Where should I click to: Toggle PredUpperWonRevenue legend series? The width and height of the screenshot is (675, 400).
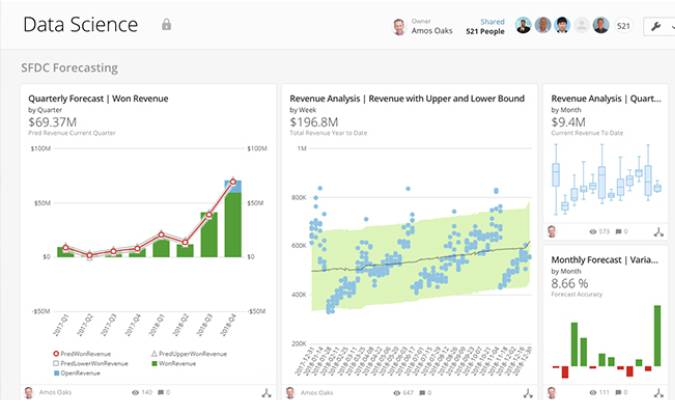[189, 354]
